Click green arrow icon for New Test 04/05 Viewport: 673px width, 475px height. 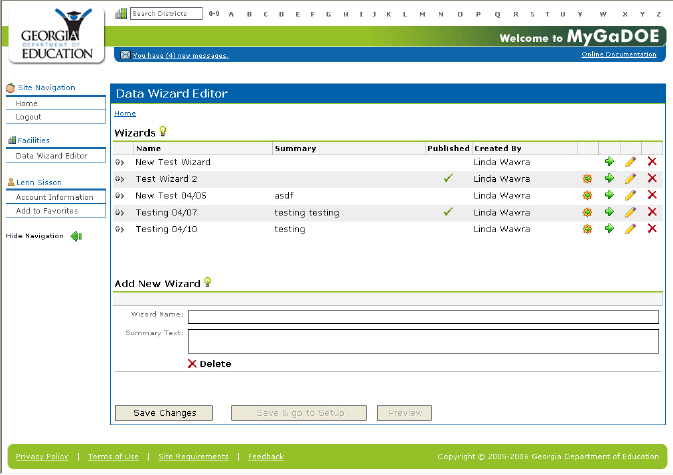coord(609,195)
